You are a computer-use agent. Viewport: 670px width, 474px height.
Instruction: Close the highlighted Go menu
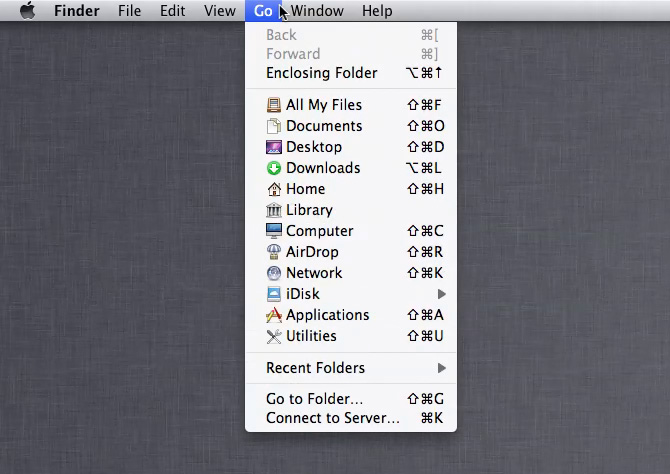click(x=263, y=11)
